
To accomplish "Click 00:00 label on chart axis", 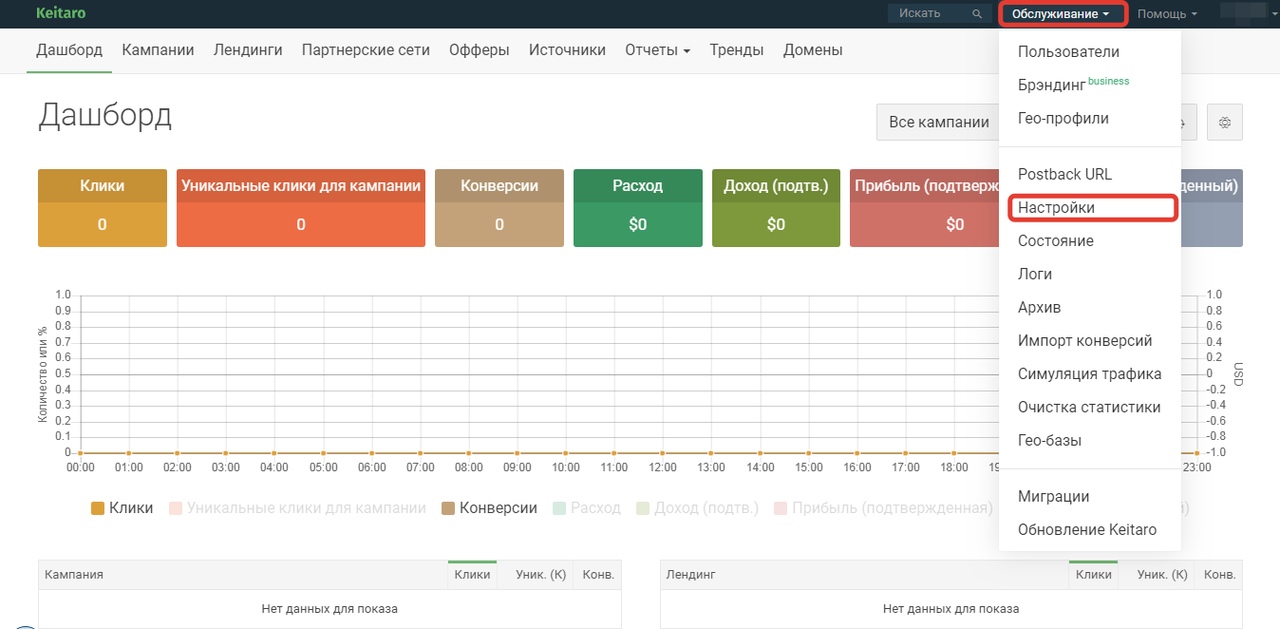I will pos(80,467).
